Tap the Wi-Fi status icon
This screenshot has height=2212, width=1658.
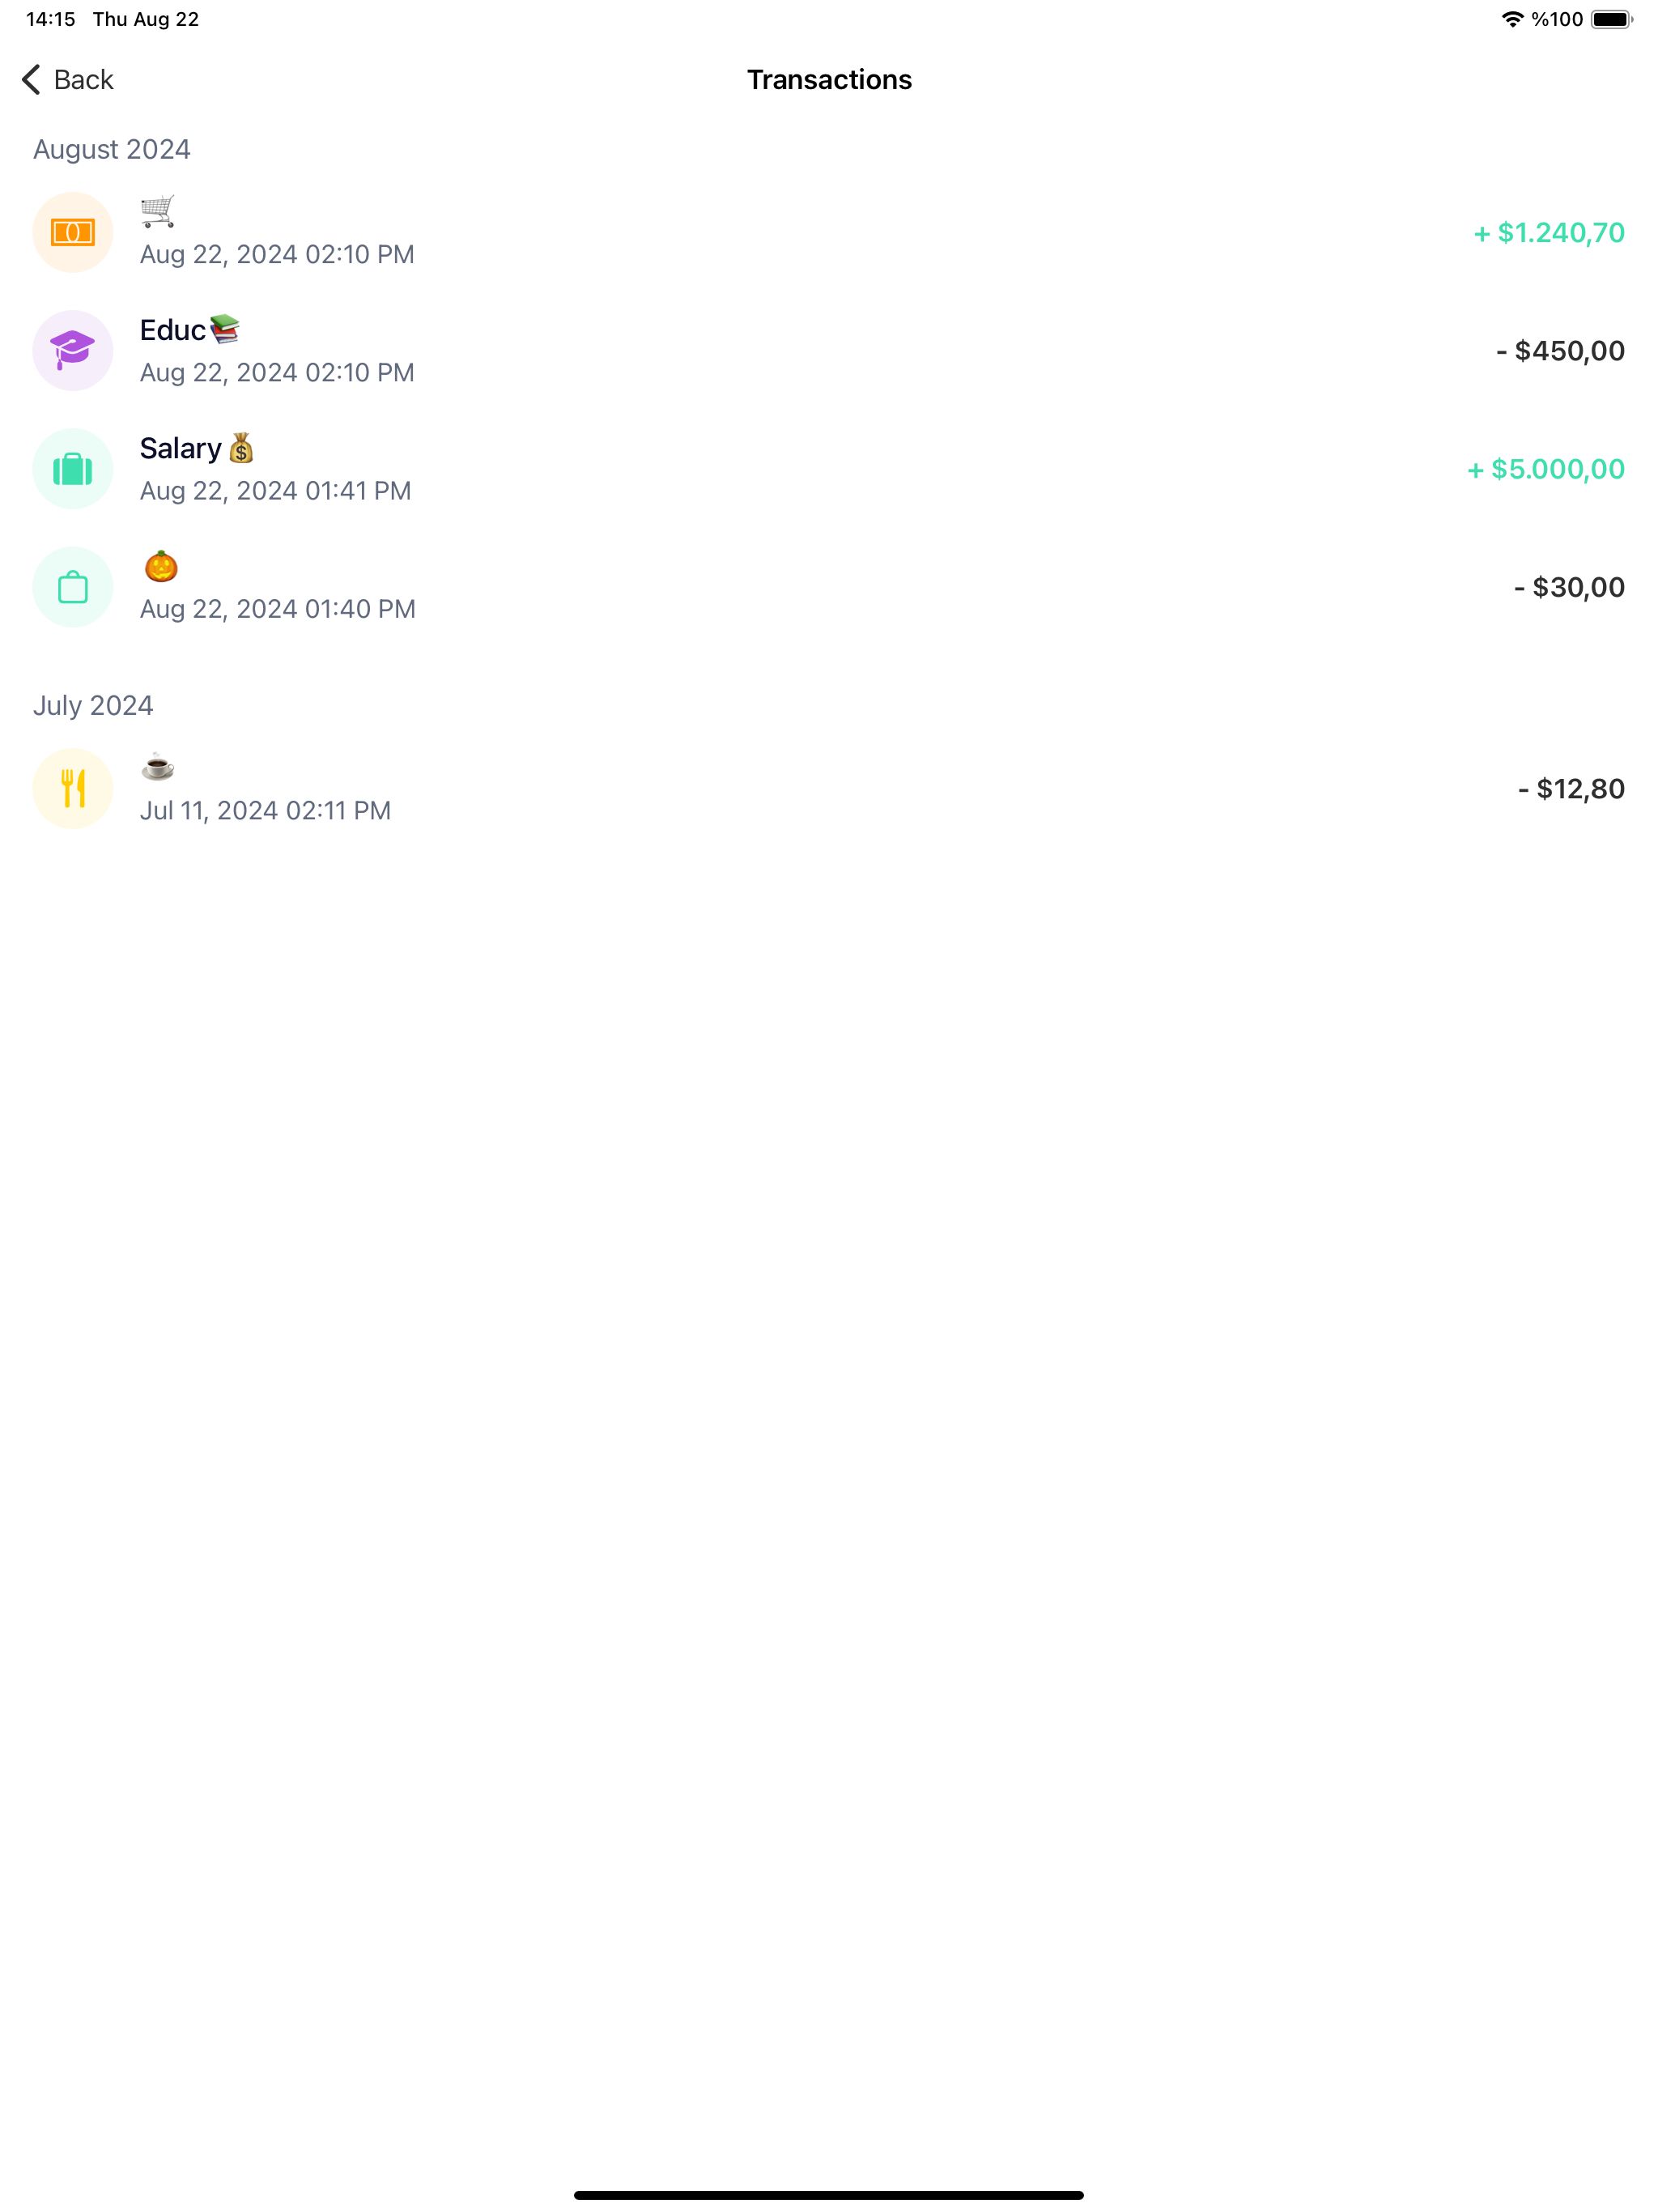(1512, 19)
